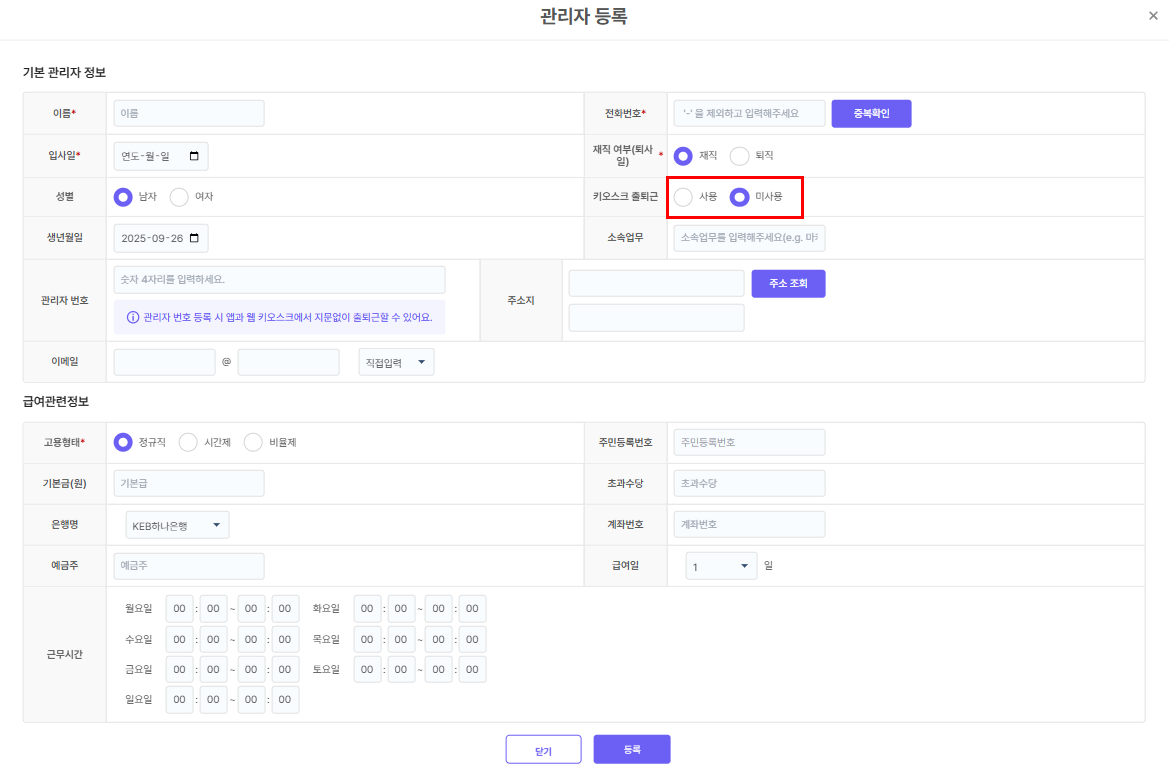Screen dimensions: 1169x769
Task: Click the info icon in 관리자 번호 notice
Action: (x=133, y=317)
